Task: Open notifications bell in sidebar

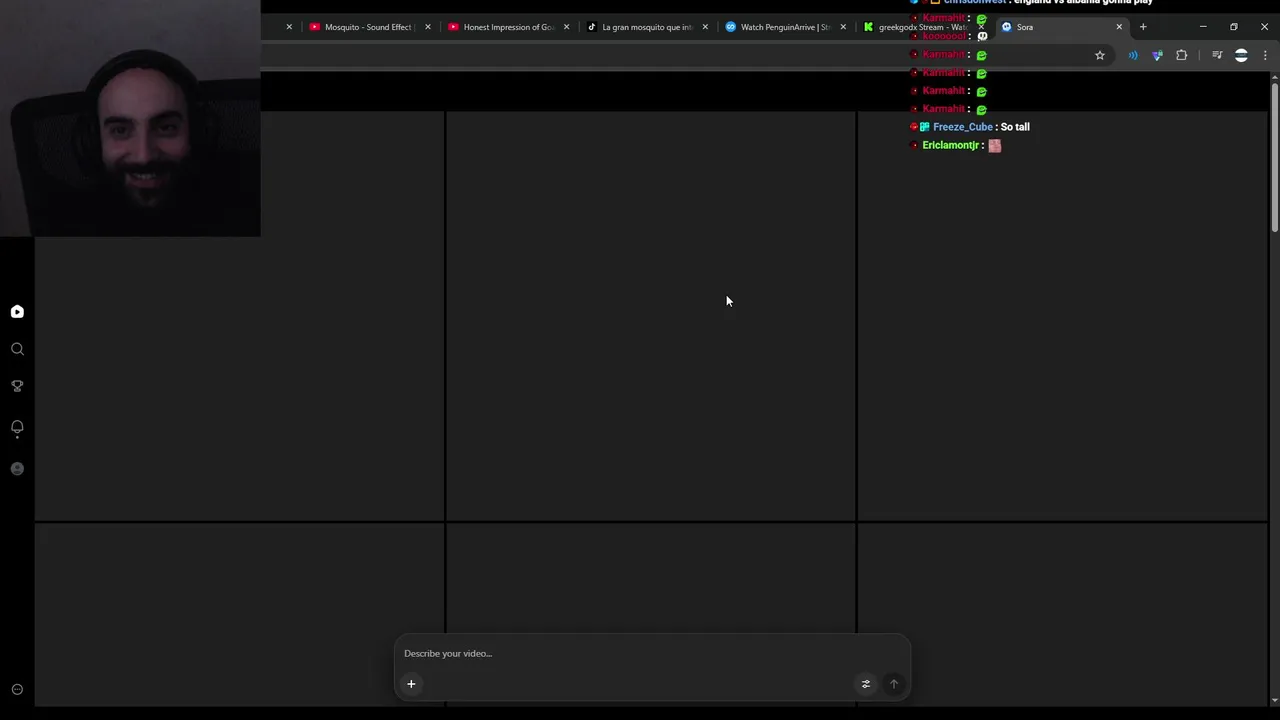Action: click(17, 428)
